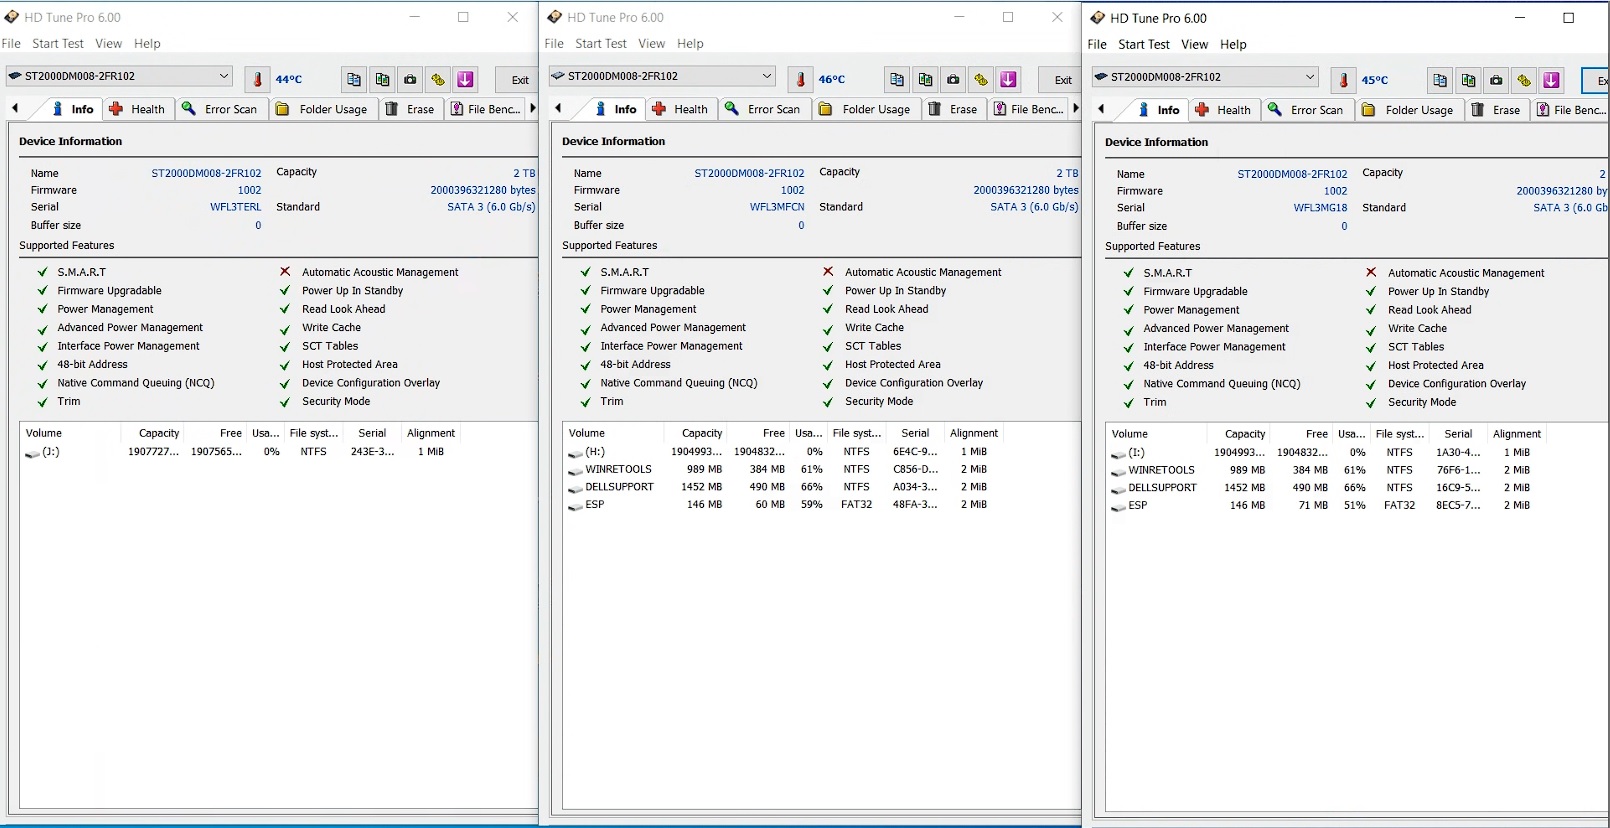Click the thermometer icon beside 45°C

click(1343, 80)
